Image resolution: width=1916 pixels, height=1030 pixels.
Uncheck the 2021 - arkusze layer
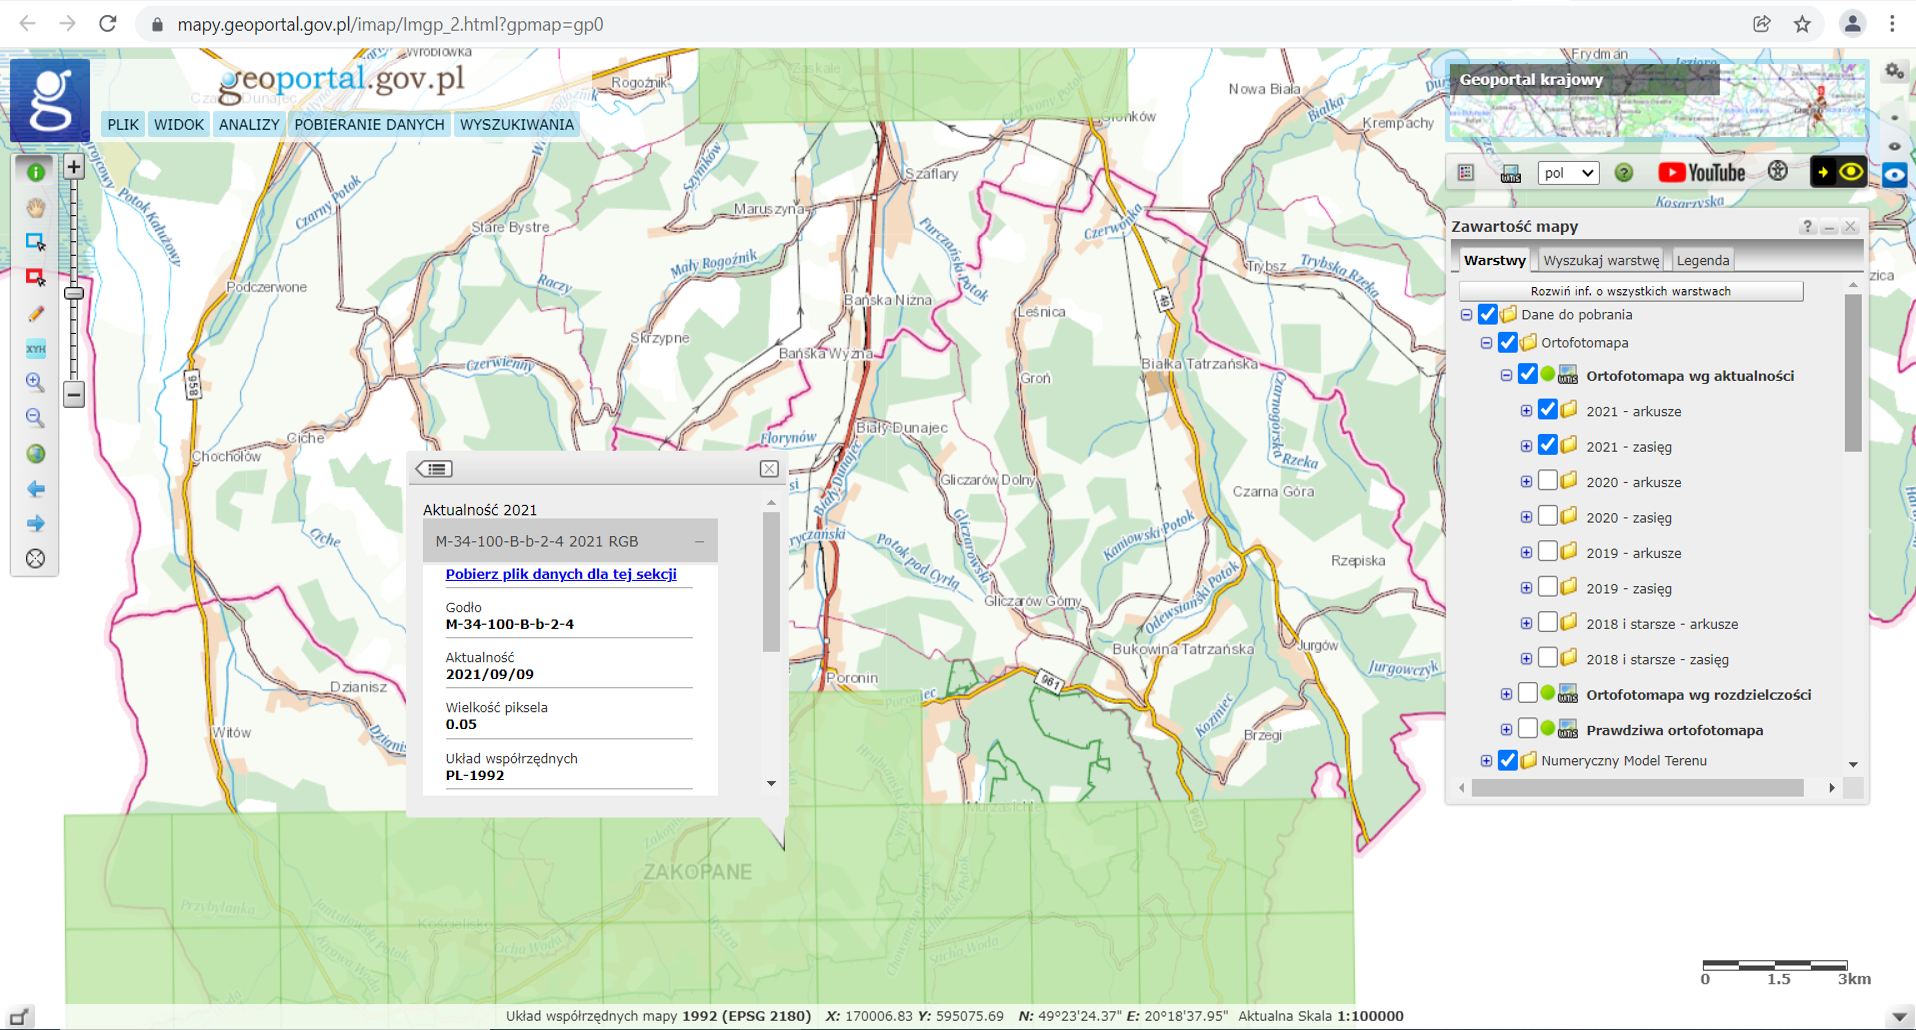click(x=1547, y=410)
